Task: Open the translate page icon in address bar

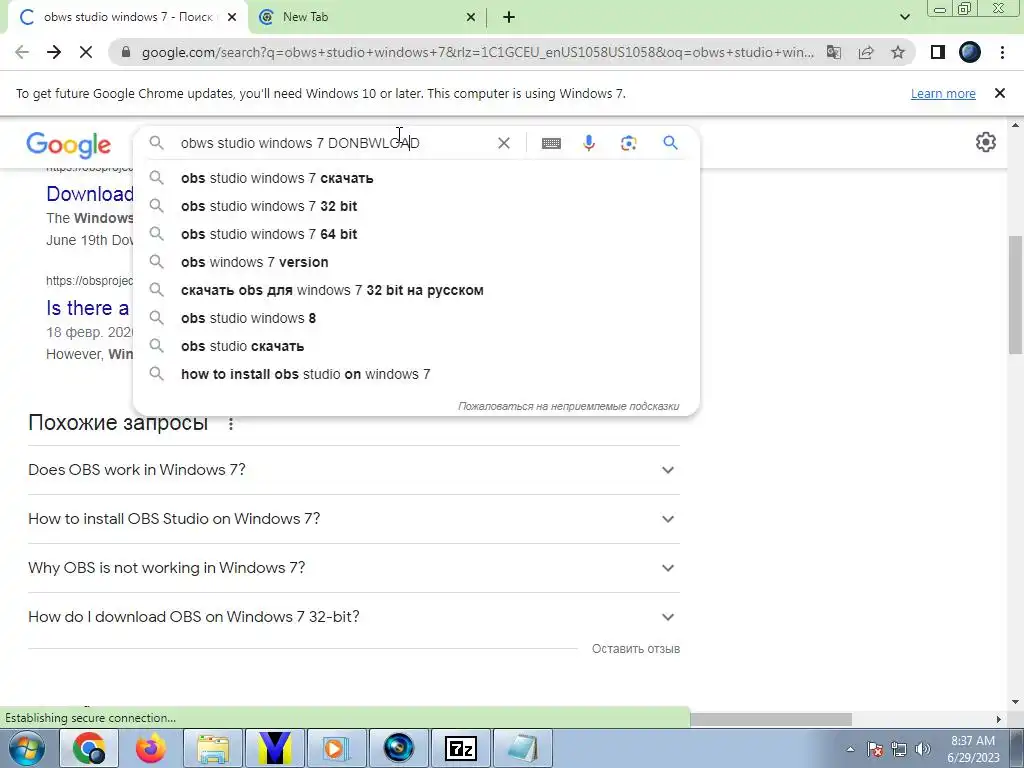Action: click(833, 52)
